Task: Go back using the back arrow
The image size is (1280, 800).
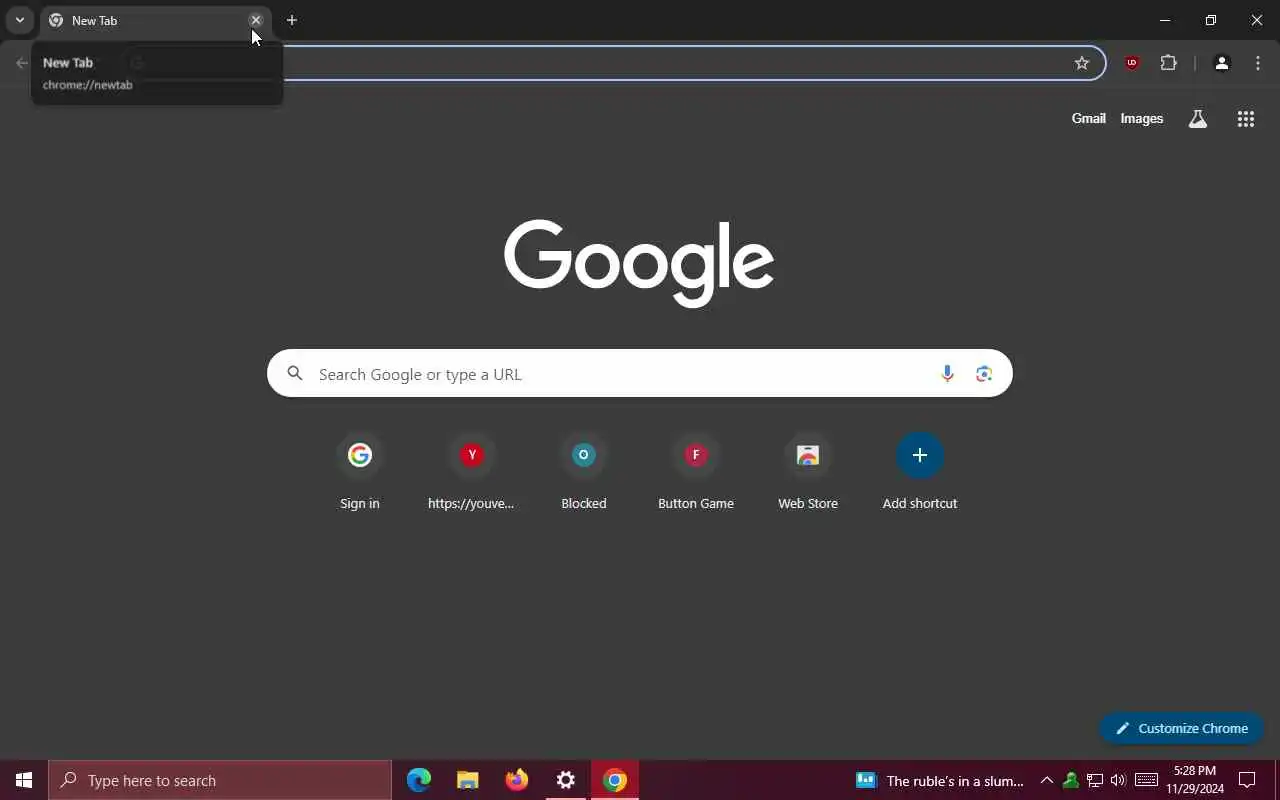Action: click(x=22, y=63)
